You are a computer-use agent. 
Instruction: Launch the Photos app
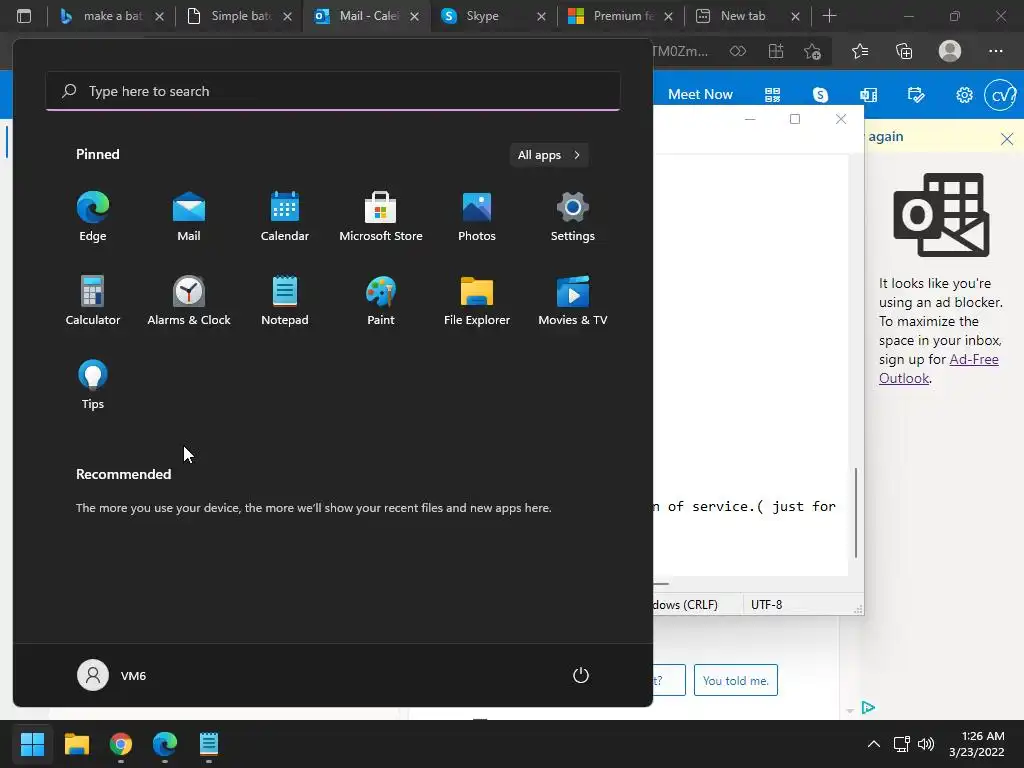point(477,217)
